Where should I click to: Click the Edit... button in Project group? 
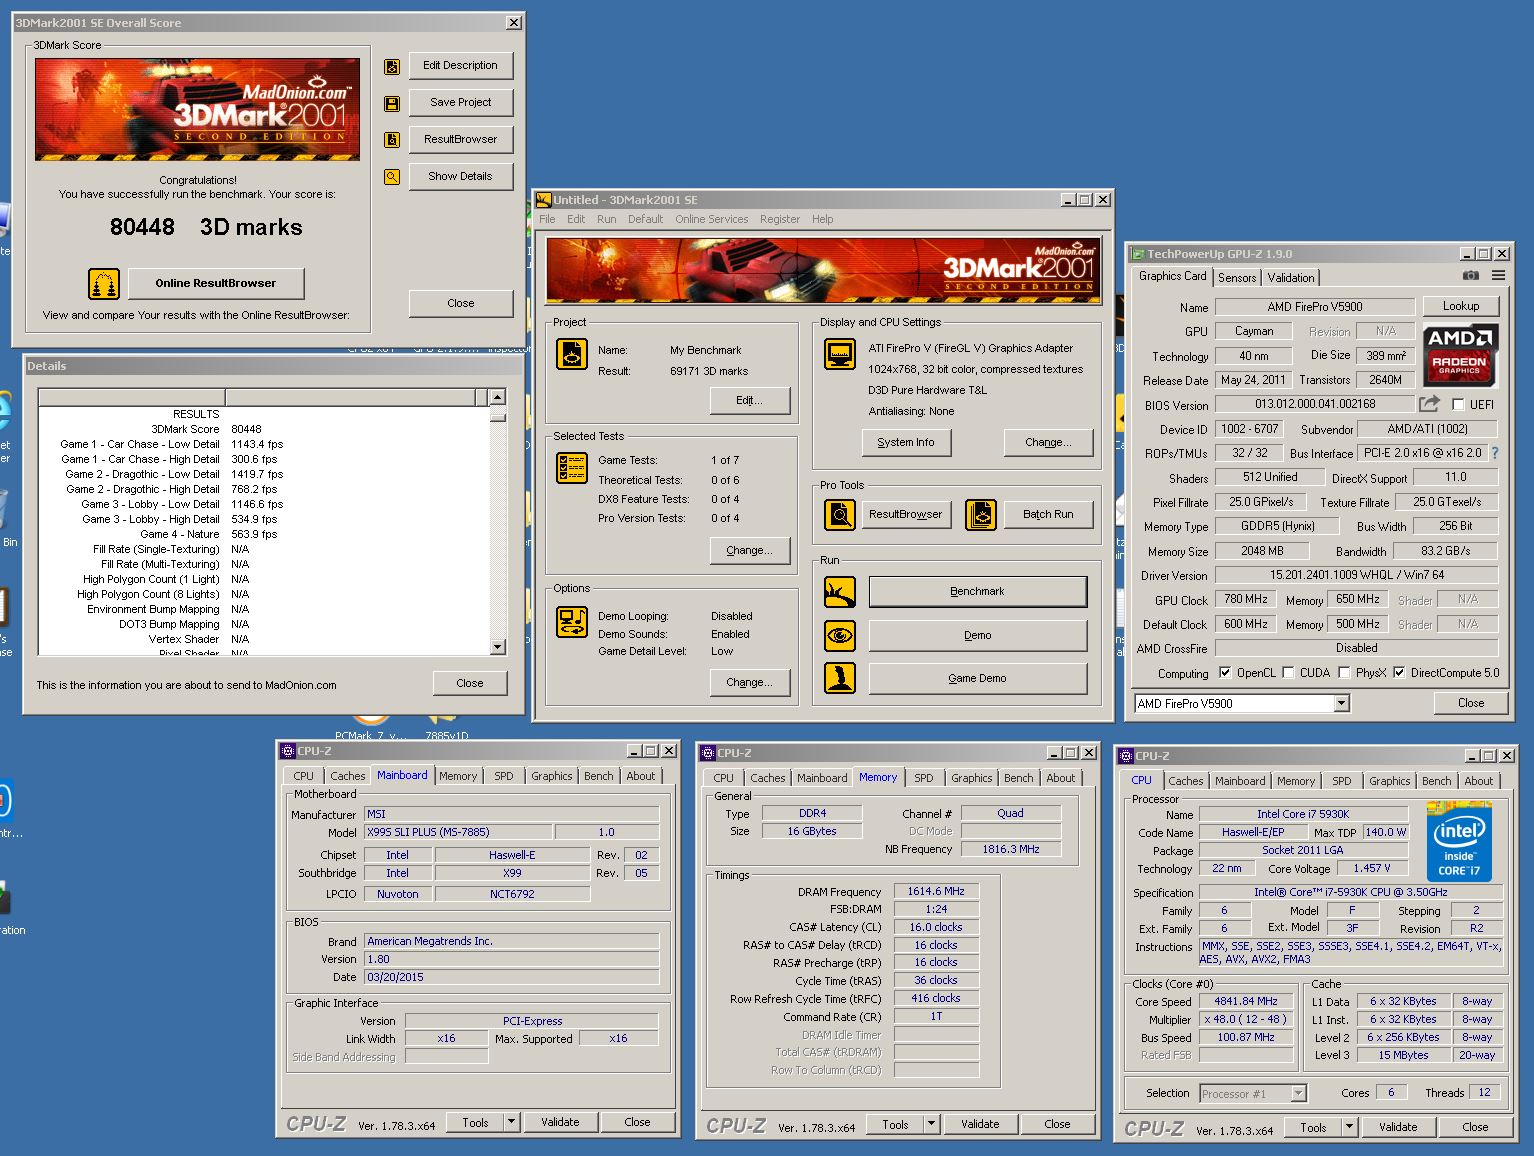point(749,400)
